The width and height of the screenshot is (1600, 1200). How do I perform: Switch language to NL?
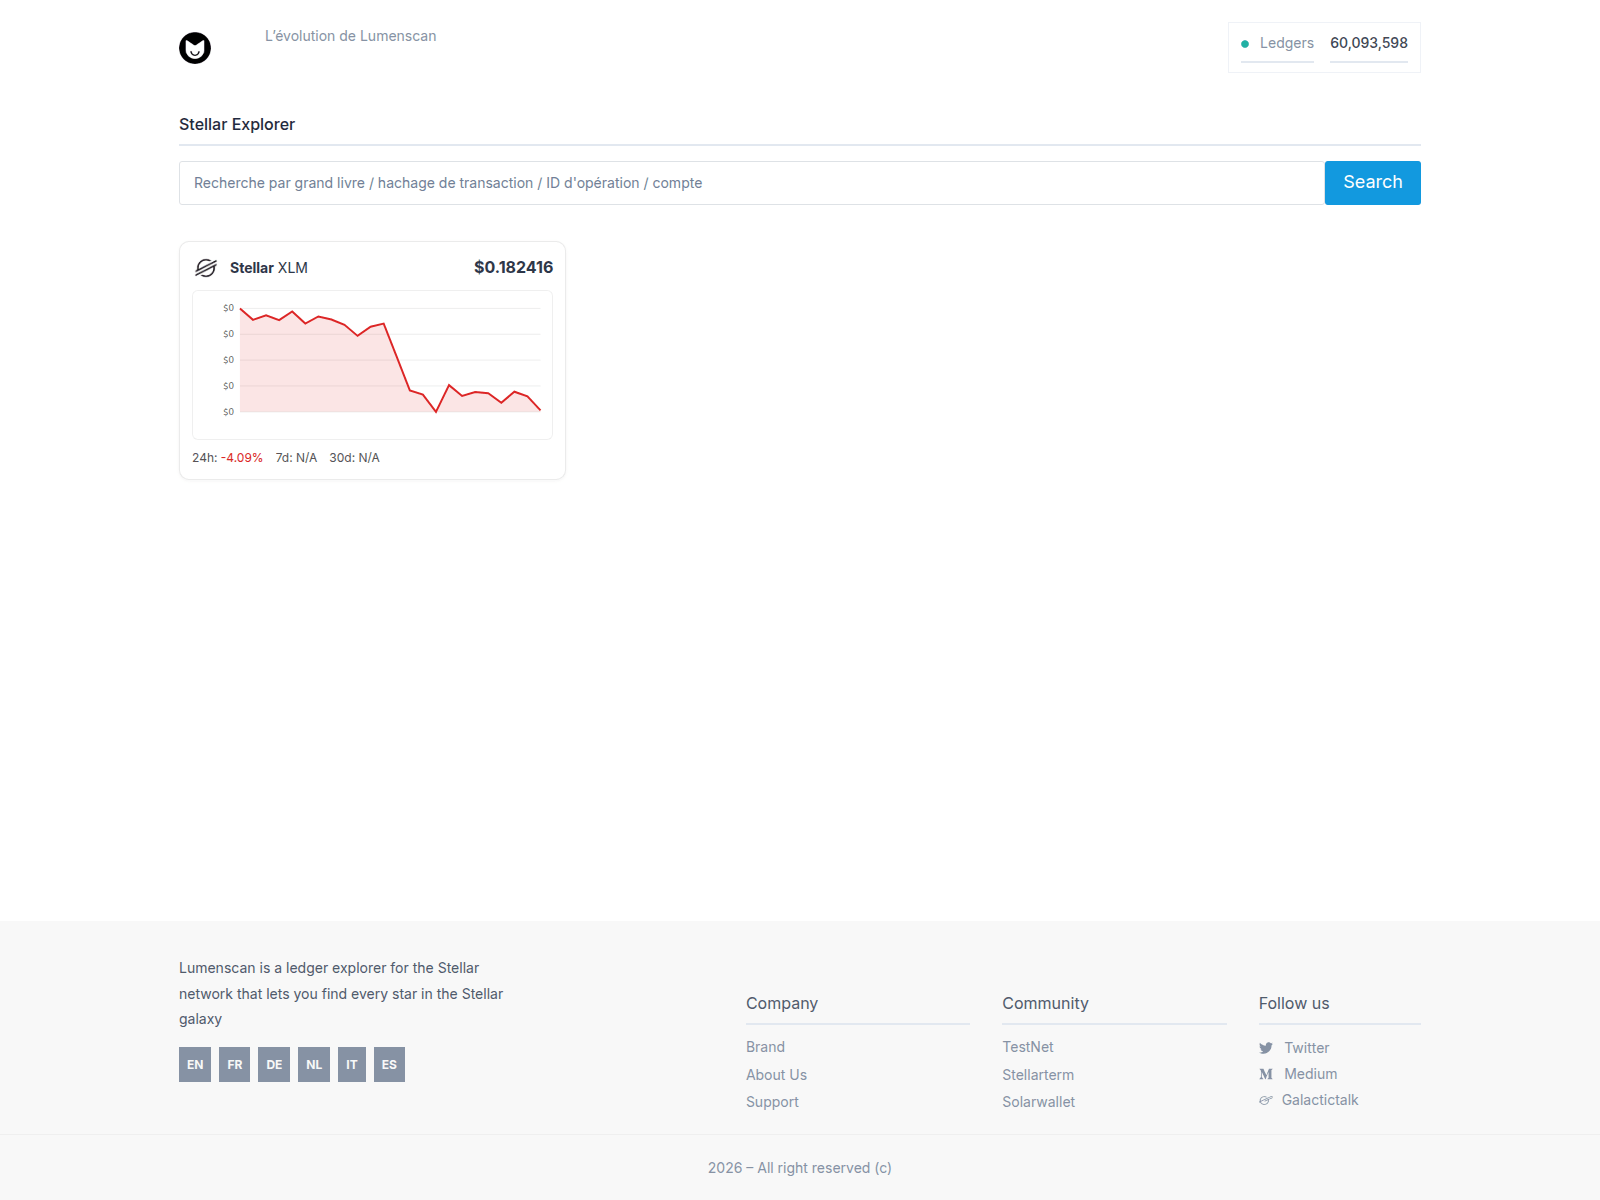pyautogui.click(x=314, y=1065)
